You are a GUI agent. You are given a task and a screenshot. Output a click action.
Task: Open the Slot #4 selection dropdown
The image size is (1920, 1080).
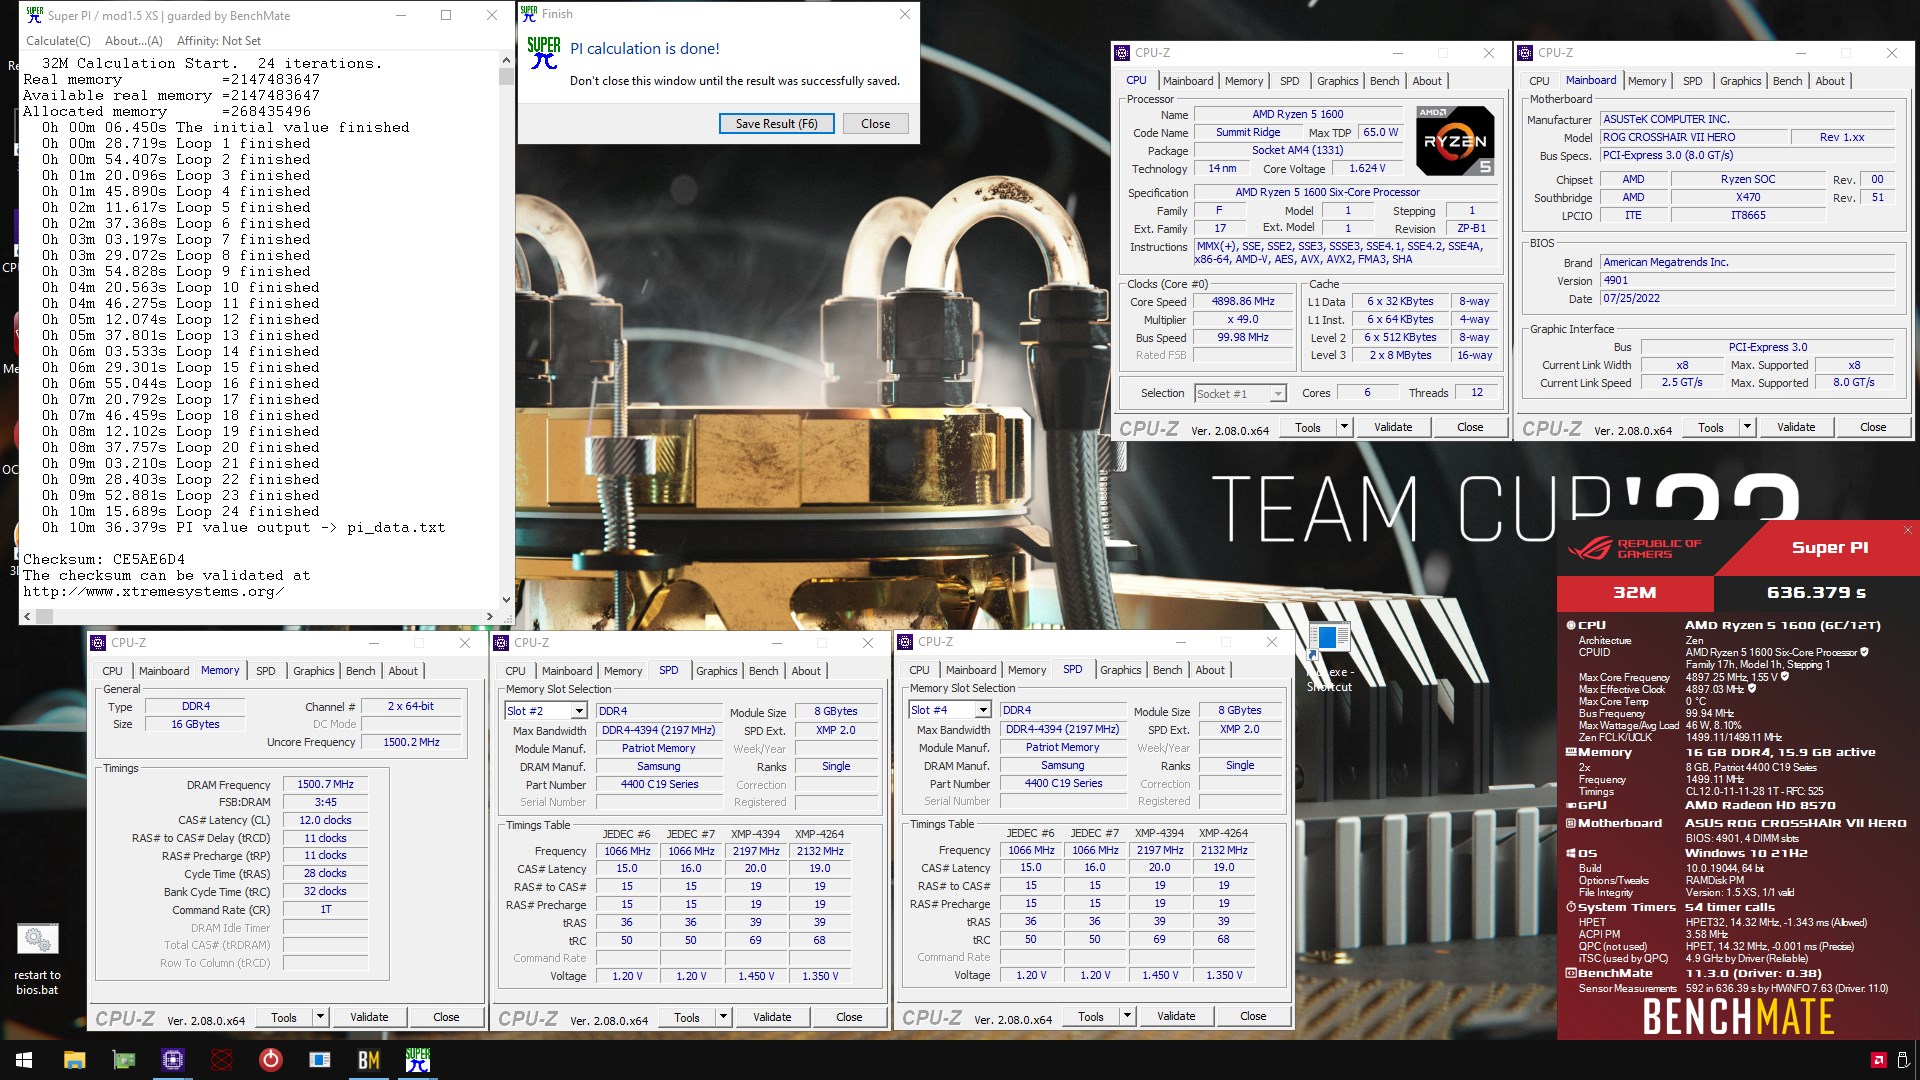tap(983, 710)
